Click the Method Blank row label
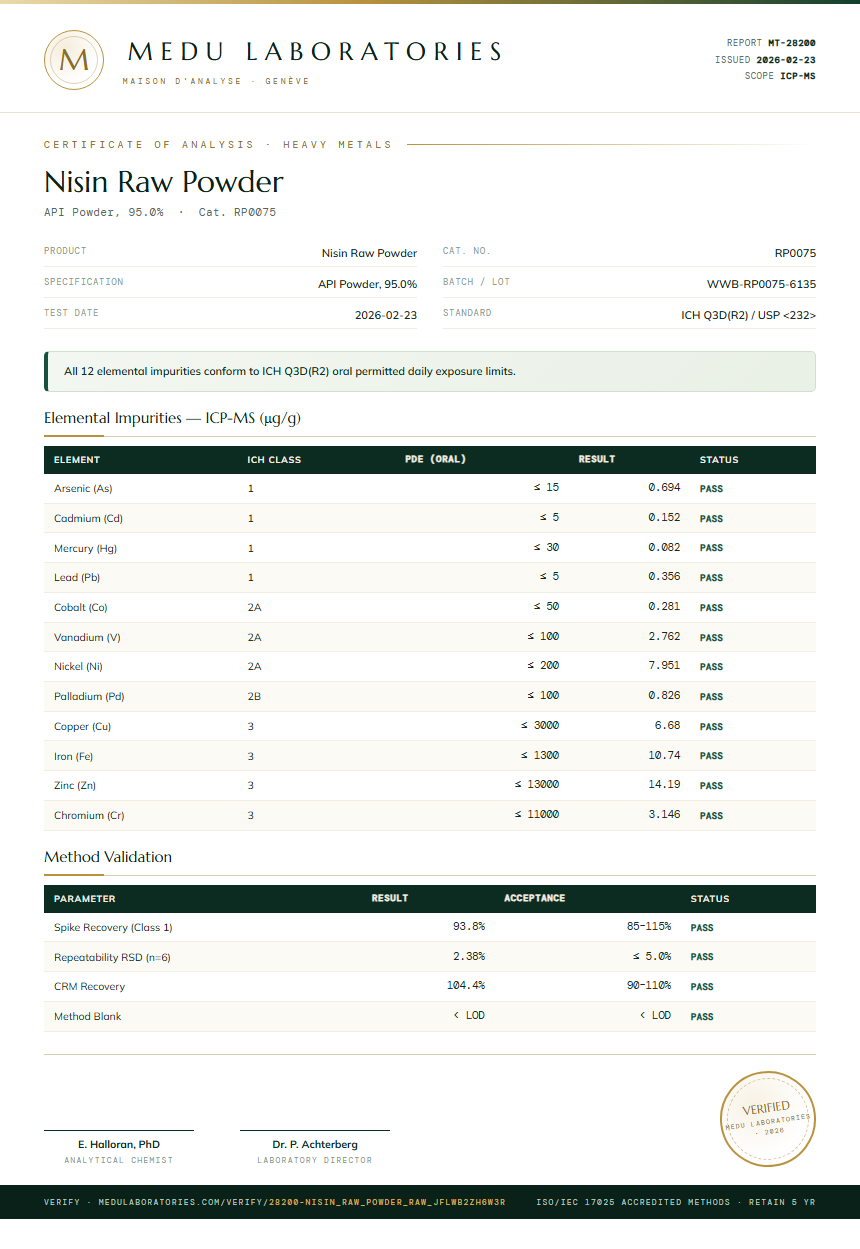The width and height of the screenshot is (860, 1249). [x=88, y=1016]
